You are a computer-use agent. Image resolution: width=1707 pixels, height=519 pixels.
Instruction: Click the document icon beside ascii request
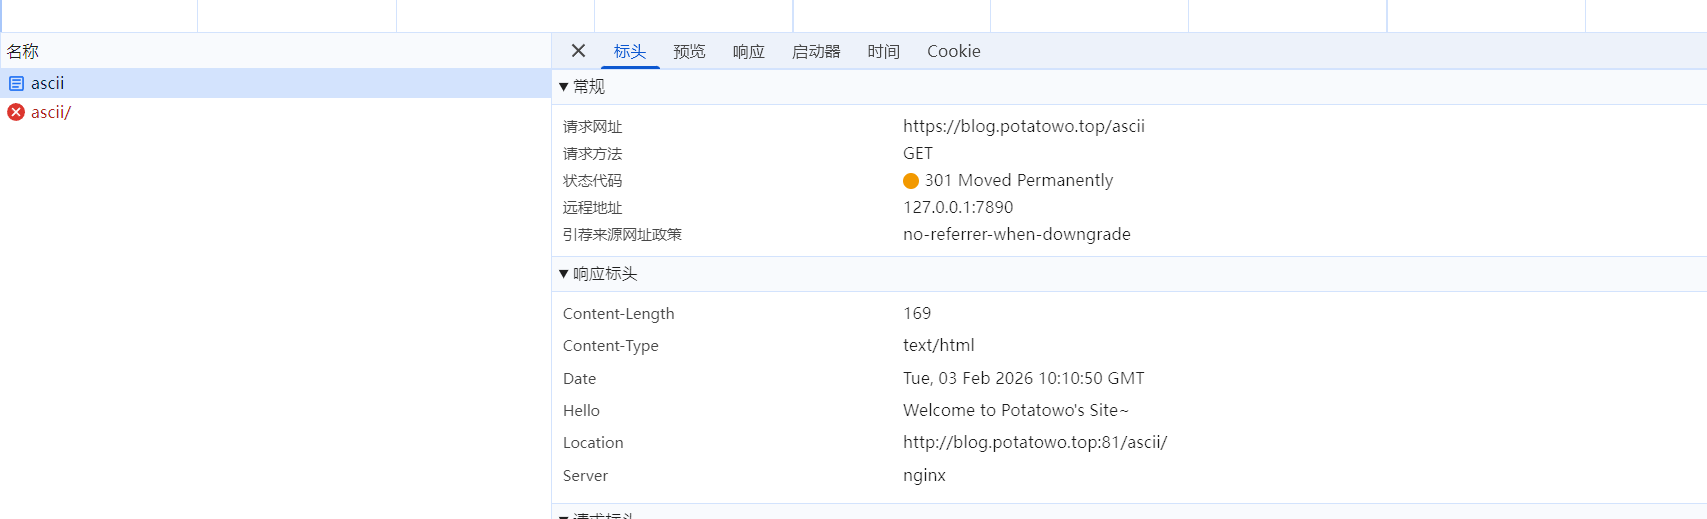click(16, 84)
